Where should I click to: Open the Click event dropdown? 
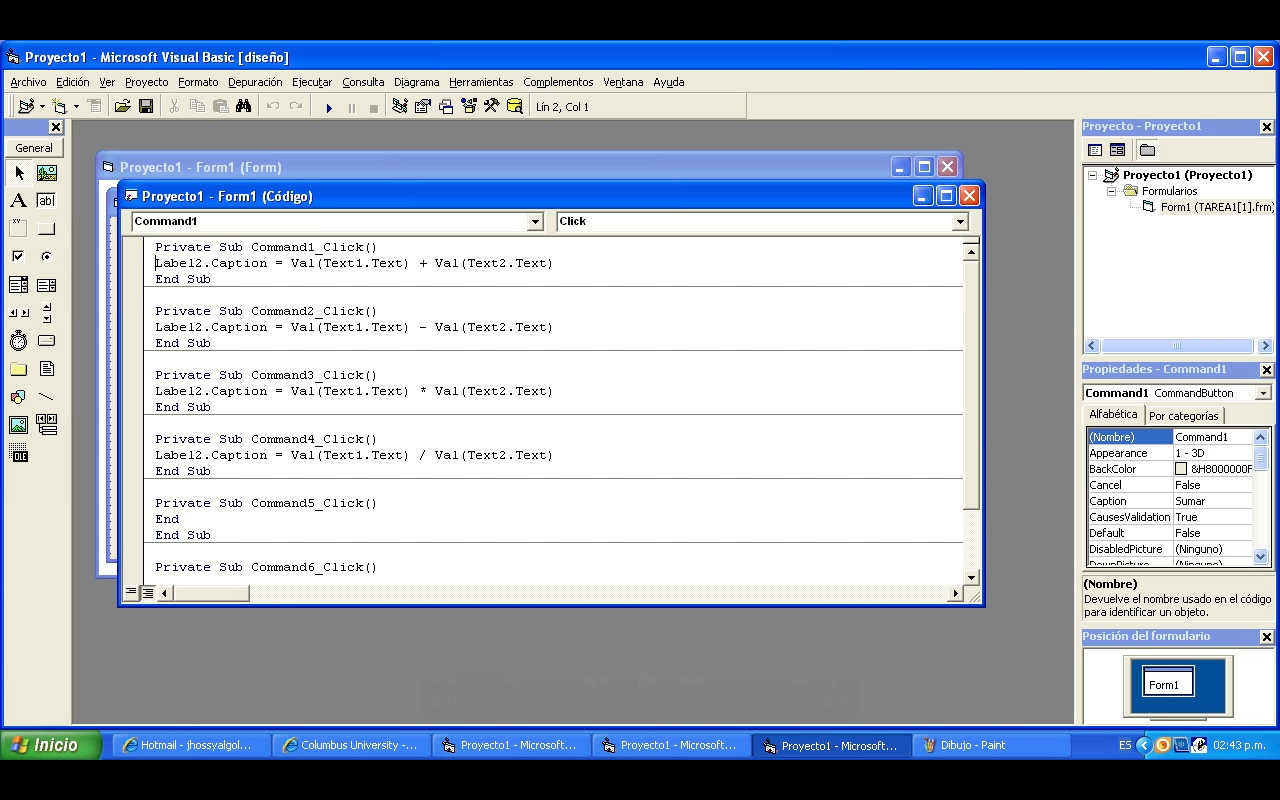pyautogui.click(x=958, y=221)
